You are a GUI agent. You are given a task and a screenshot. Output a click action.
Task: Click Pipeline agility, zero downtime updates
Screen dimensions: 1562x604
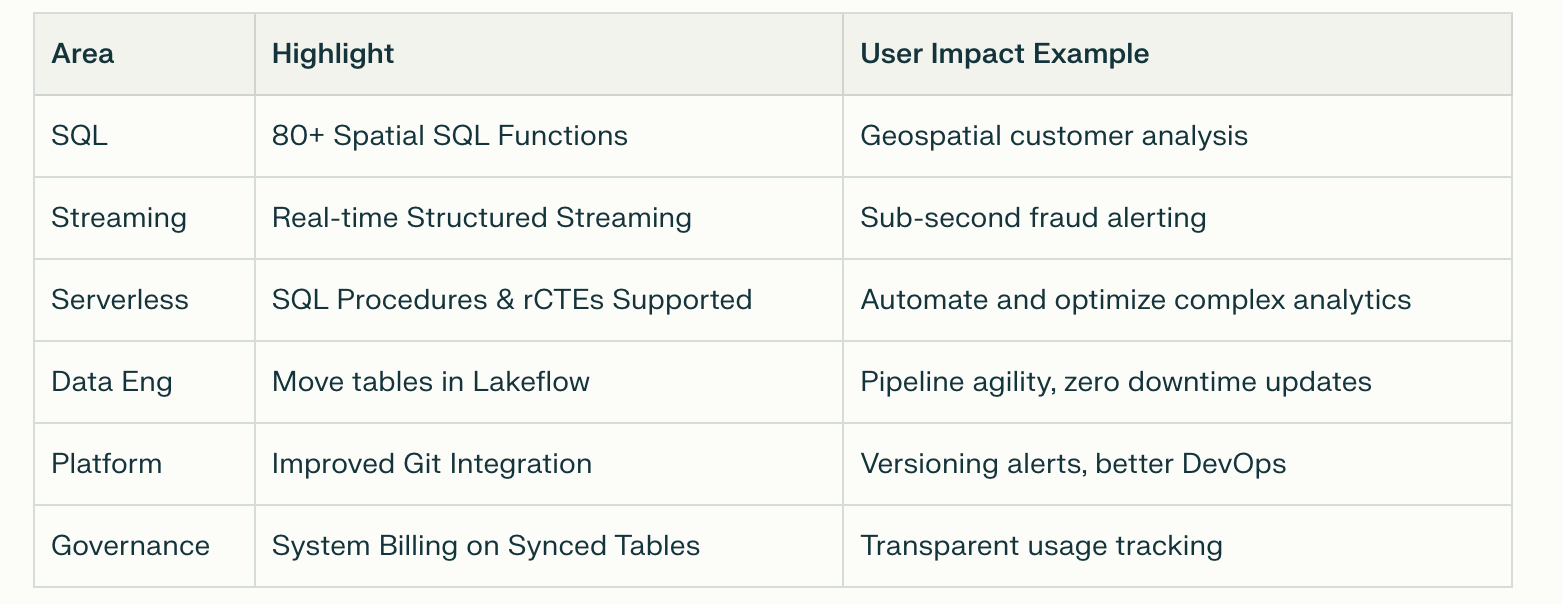coord(1116,382)
